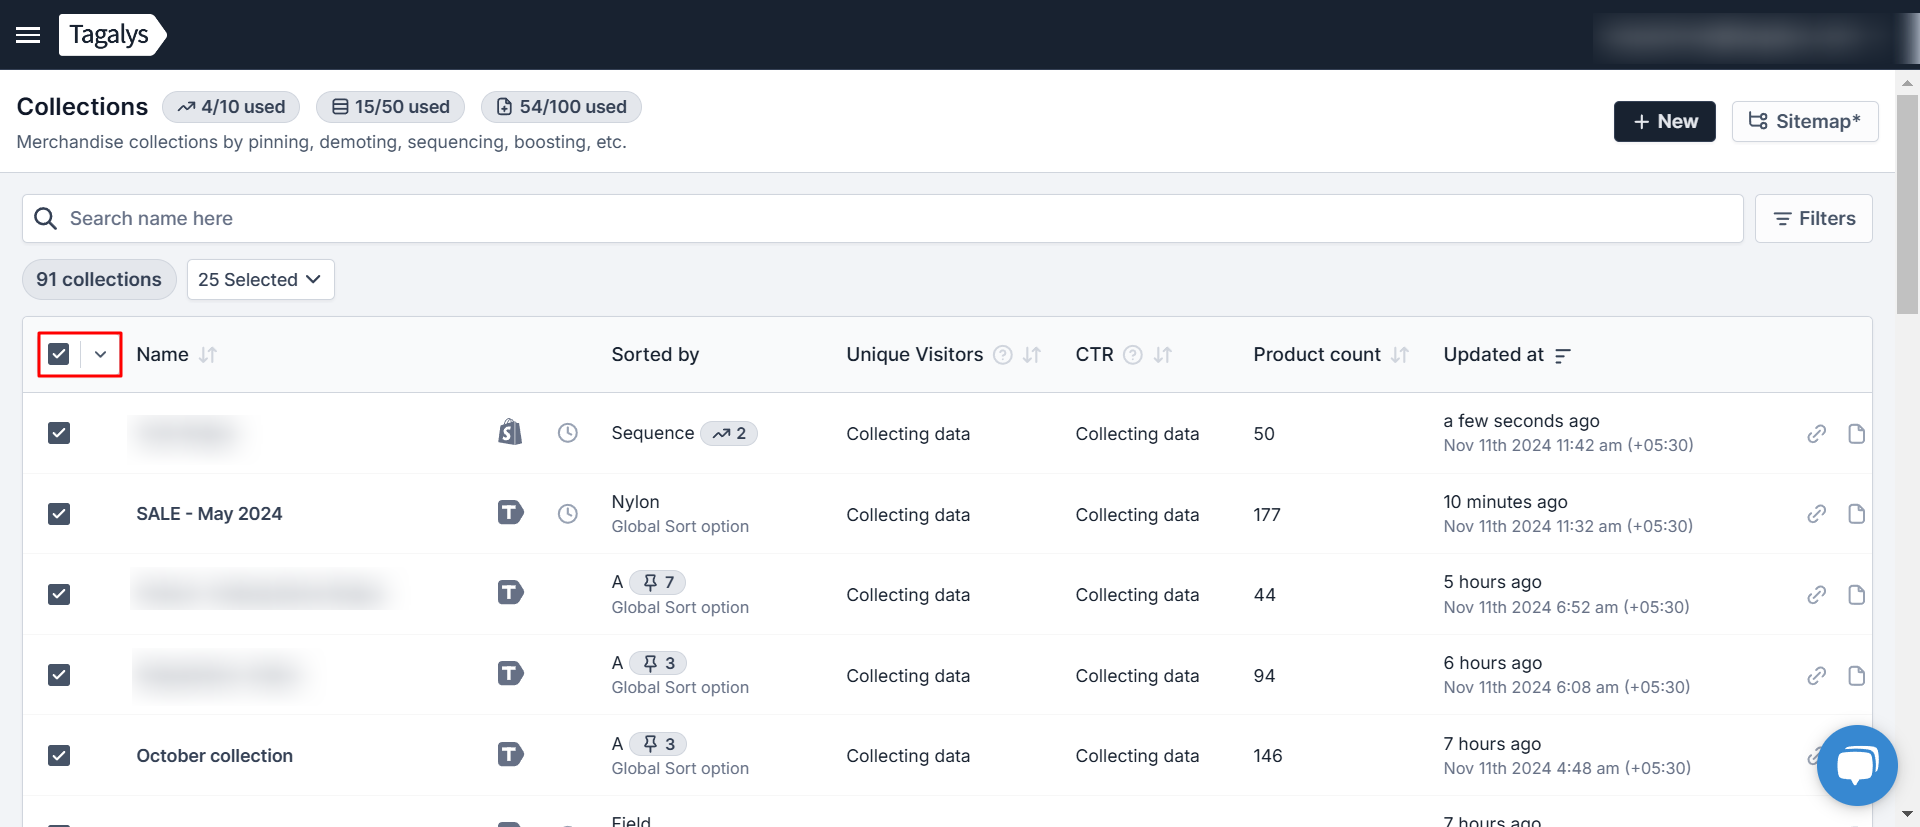Toggle the select-all header checkbox
This screenshot has height=827, width=1920.
[x=59, y=354]
